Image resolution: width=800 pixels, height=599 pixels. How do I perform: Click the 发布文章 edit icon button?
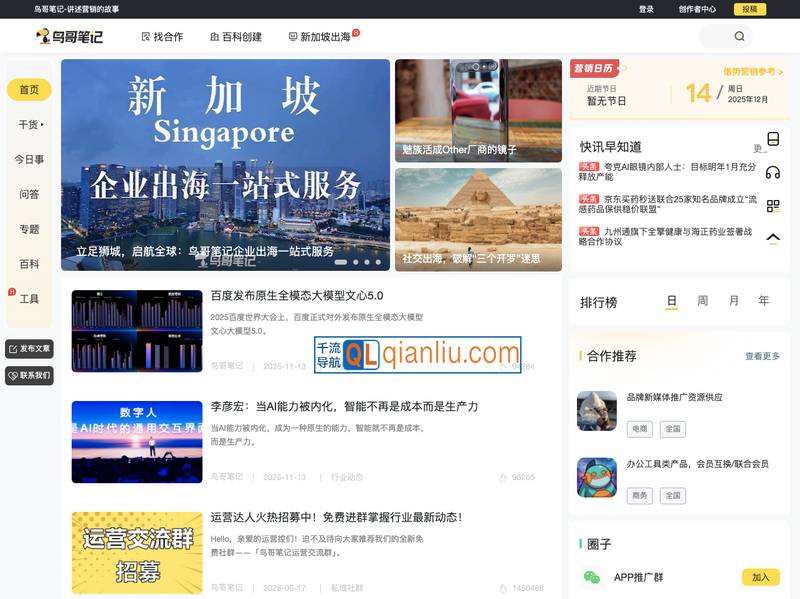(29, 349)
